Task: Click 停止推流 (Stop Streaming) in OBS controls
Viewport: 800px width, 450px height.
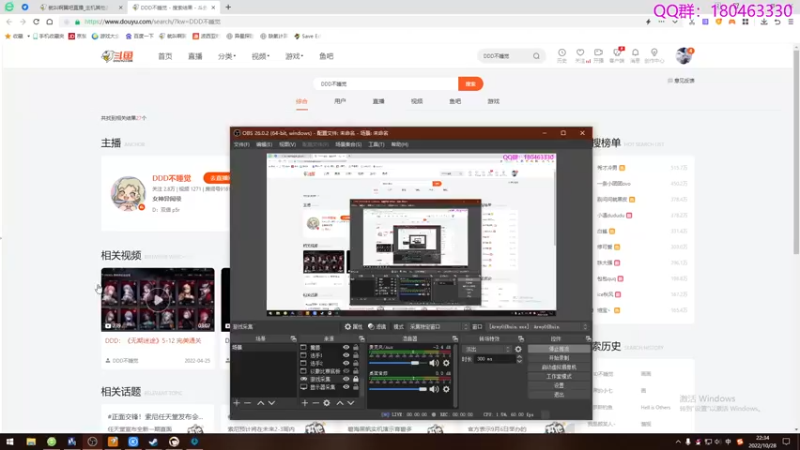Action: pos(559,349)
